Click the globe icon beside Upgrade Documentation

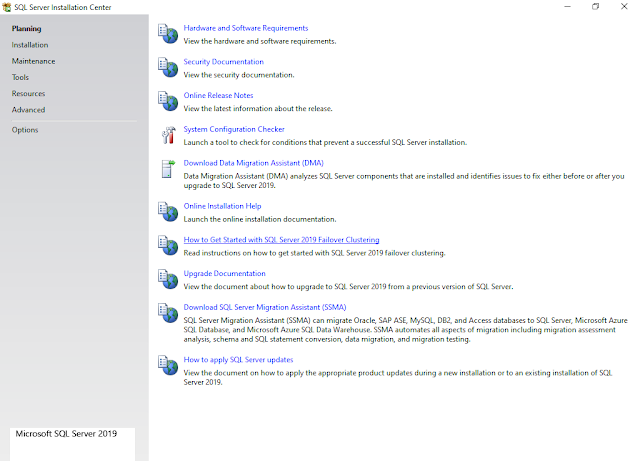click(x=168, y=279)
